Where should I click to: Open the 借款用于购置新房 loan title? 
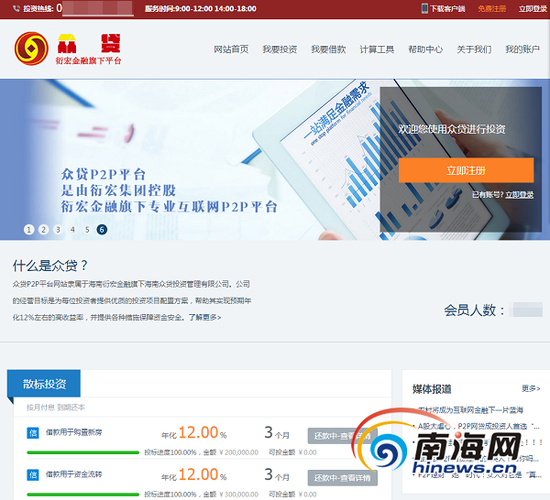point(74,433)
